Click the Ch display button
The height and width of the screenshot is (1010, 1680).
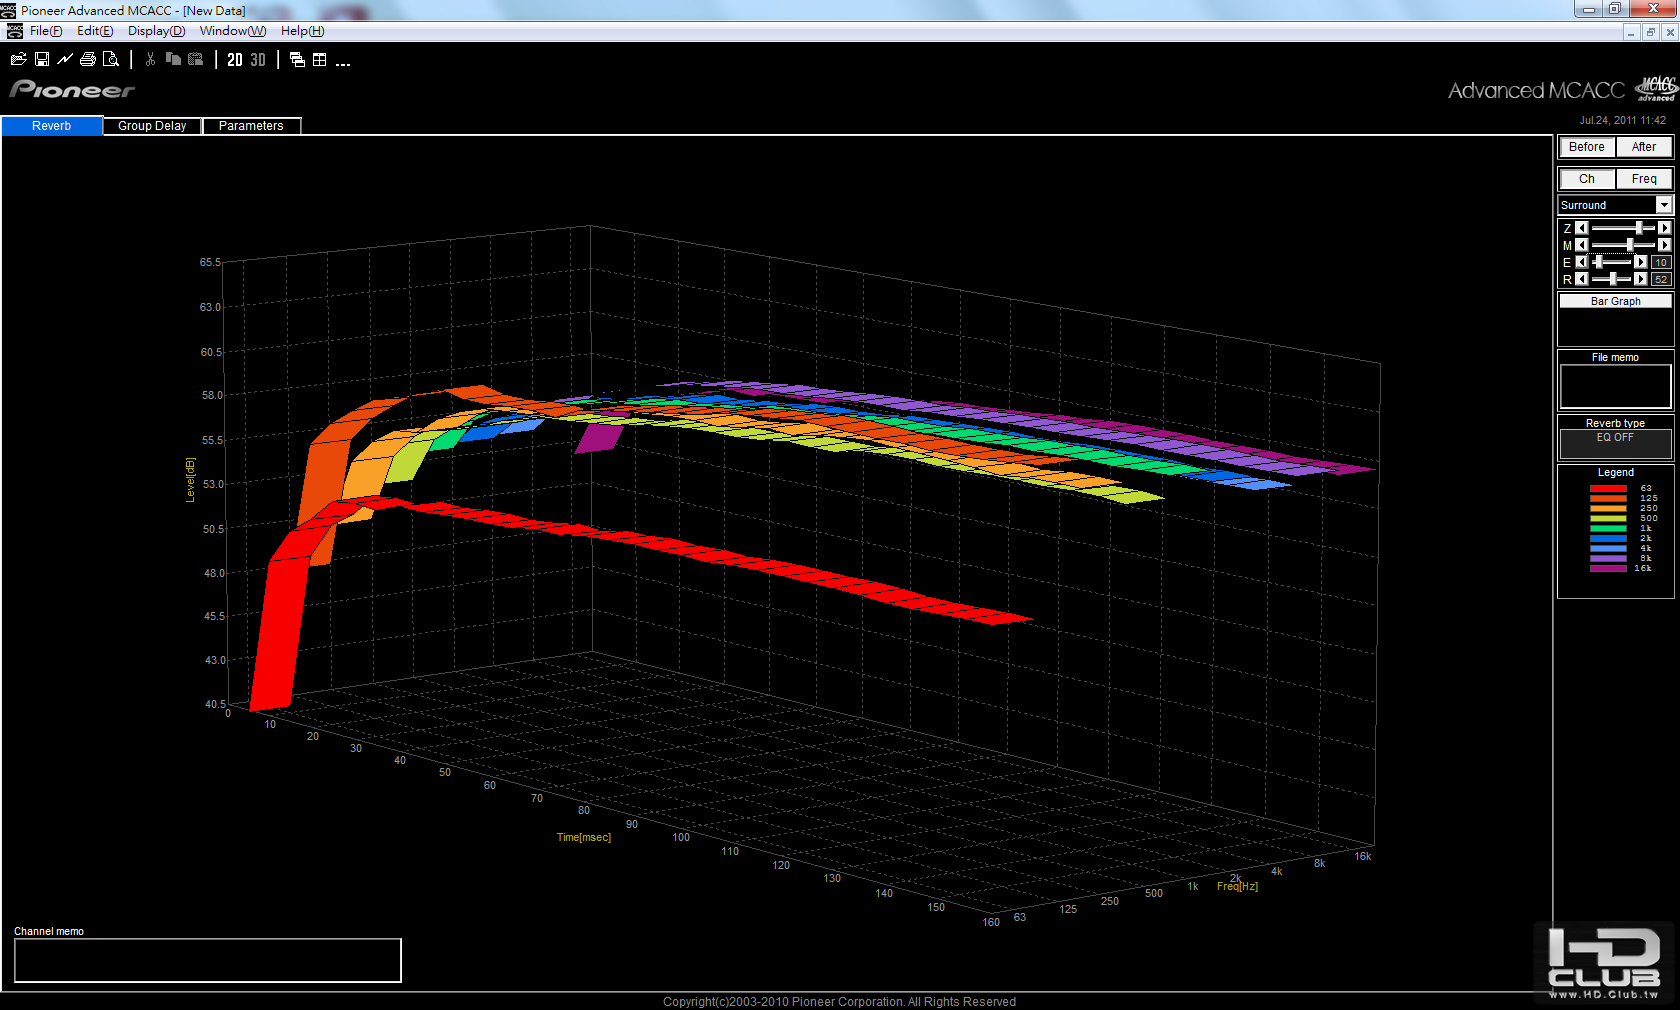pos(1586,179)
